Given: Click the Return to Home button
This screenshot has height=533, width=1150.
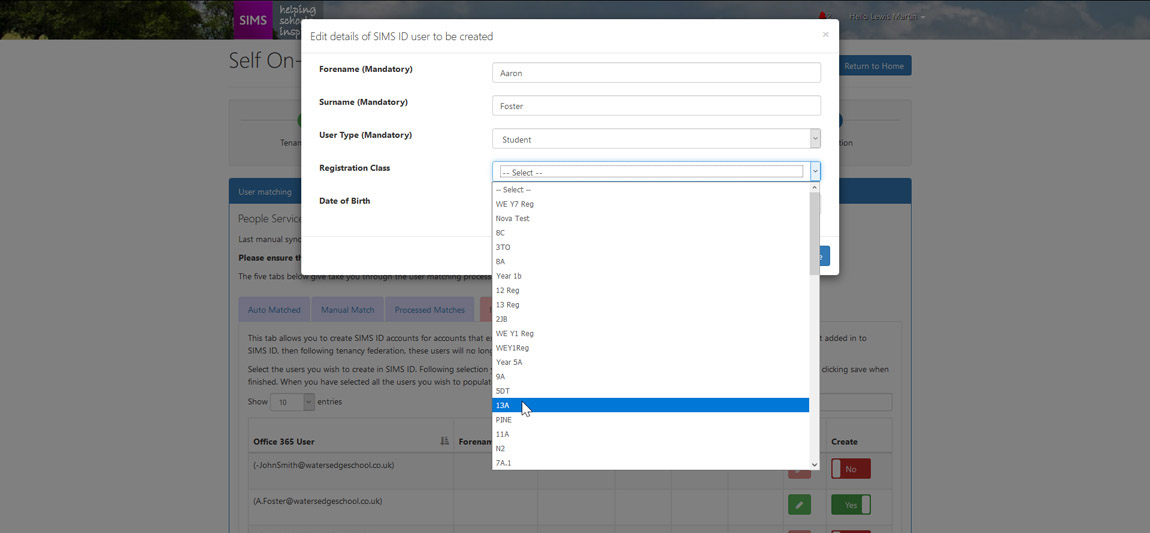Looking at the screenshot, I should tap(874, 66).
